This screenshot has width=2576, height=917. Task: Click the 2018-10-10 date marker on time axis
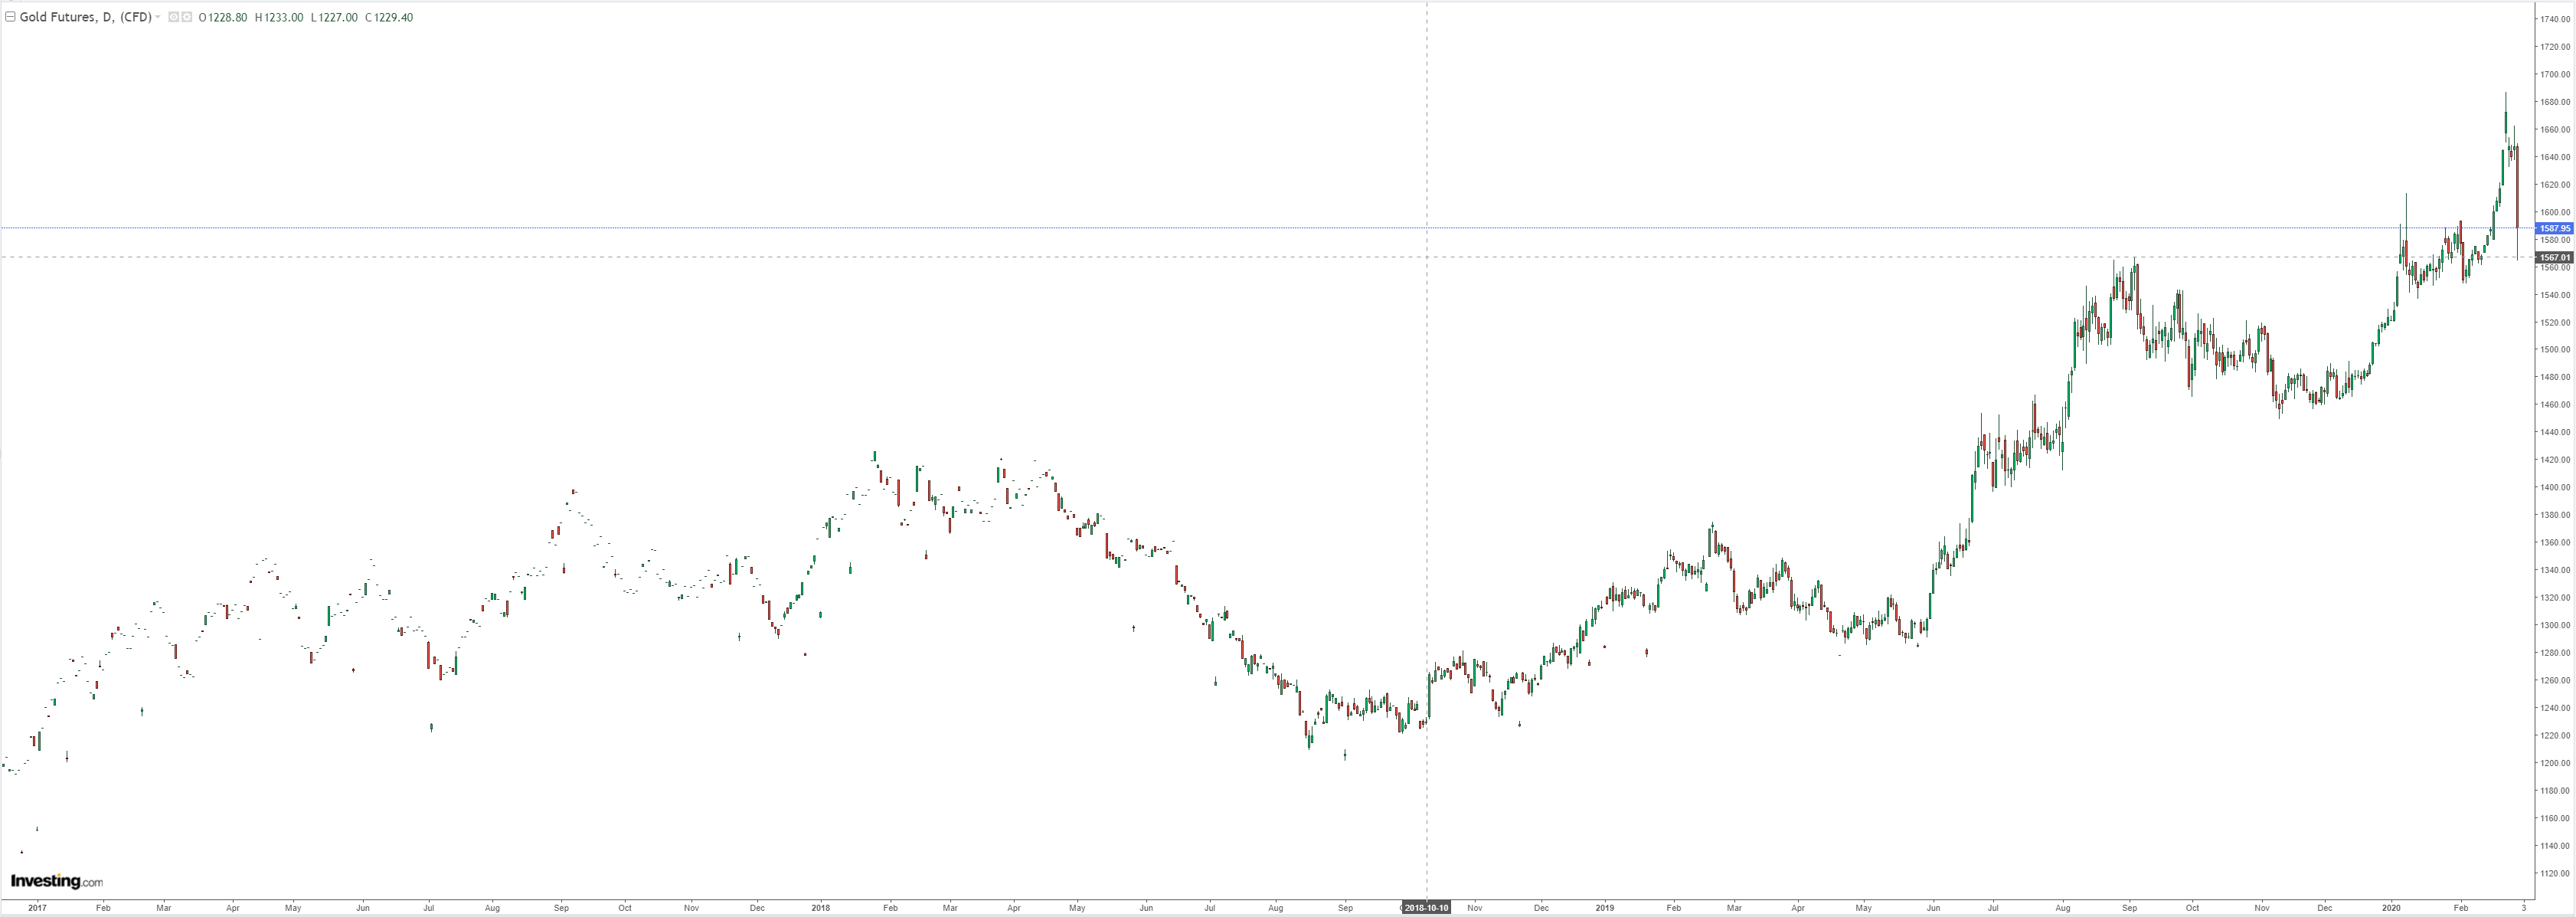click(x=1426, y=908)
